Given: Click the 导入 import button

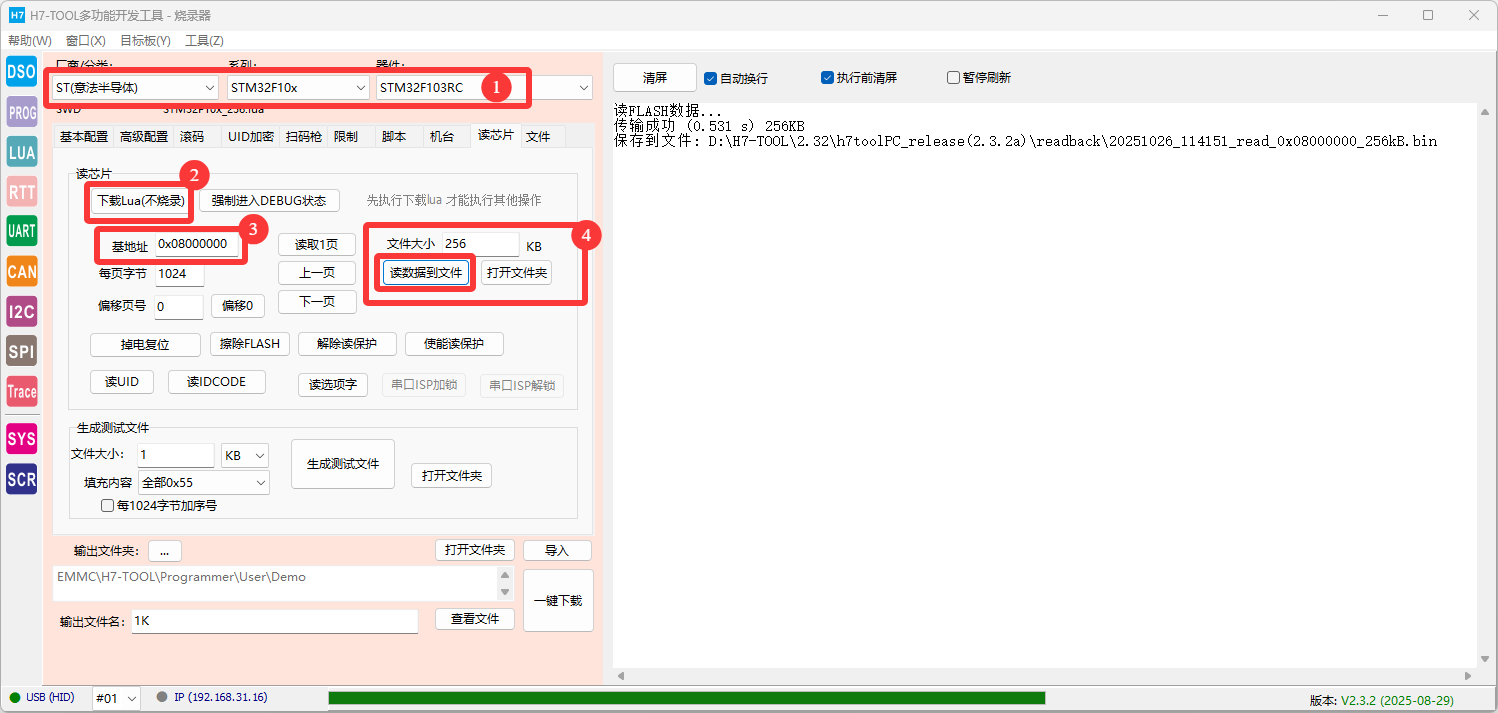Looking at the screenshot, I should 557,551.
